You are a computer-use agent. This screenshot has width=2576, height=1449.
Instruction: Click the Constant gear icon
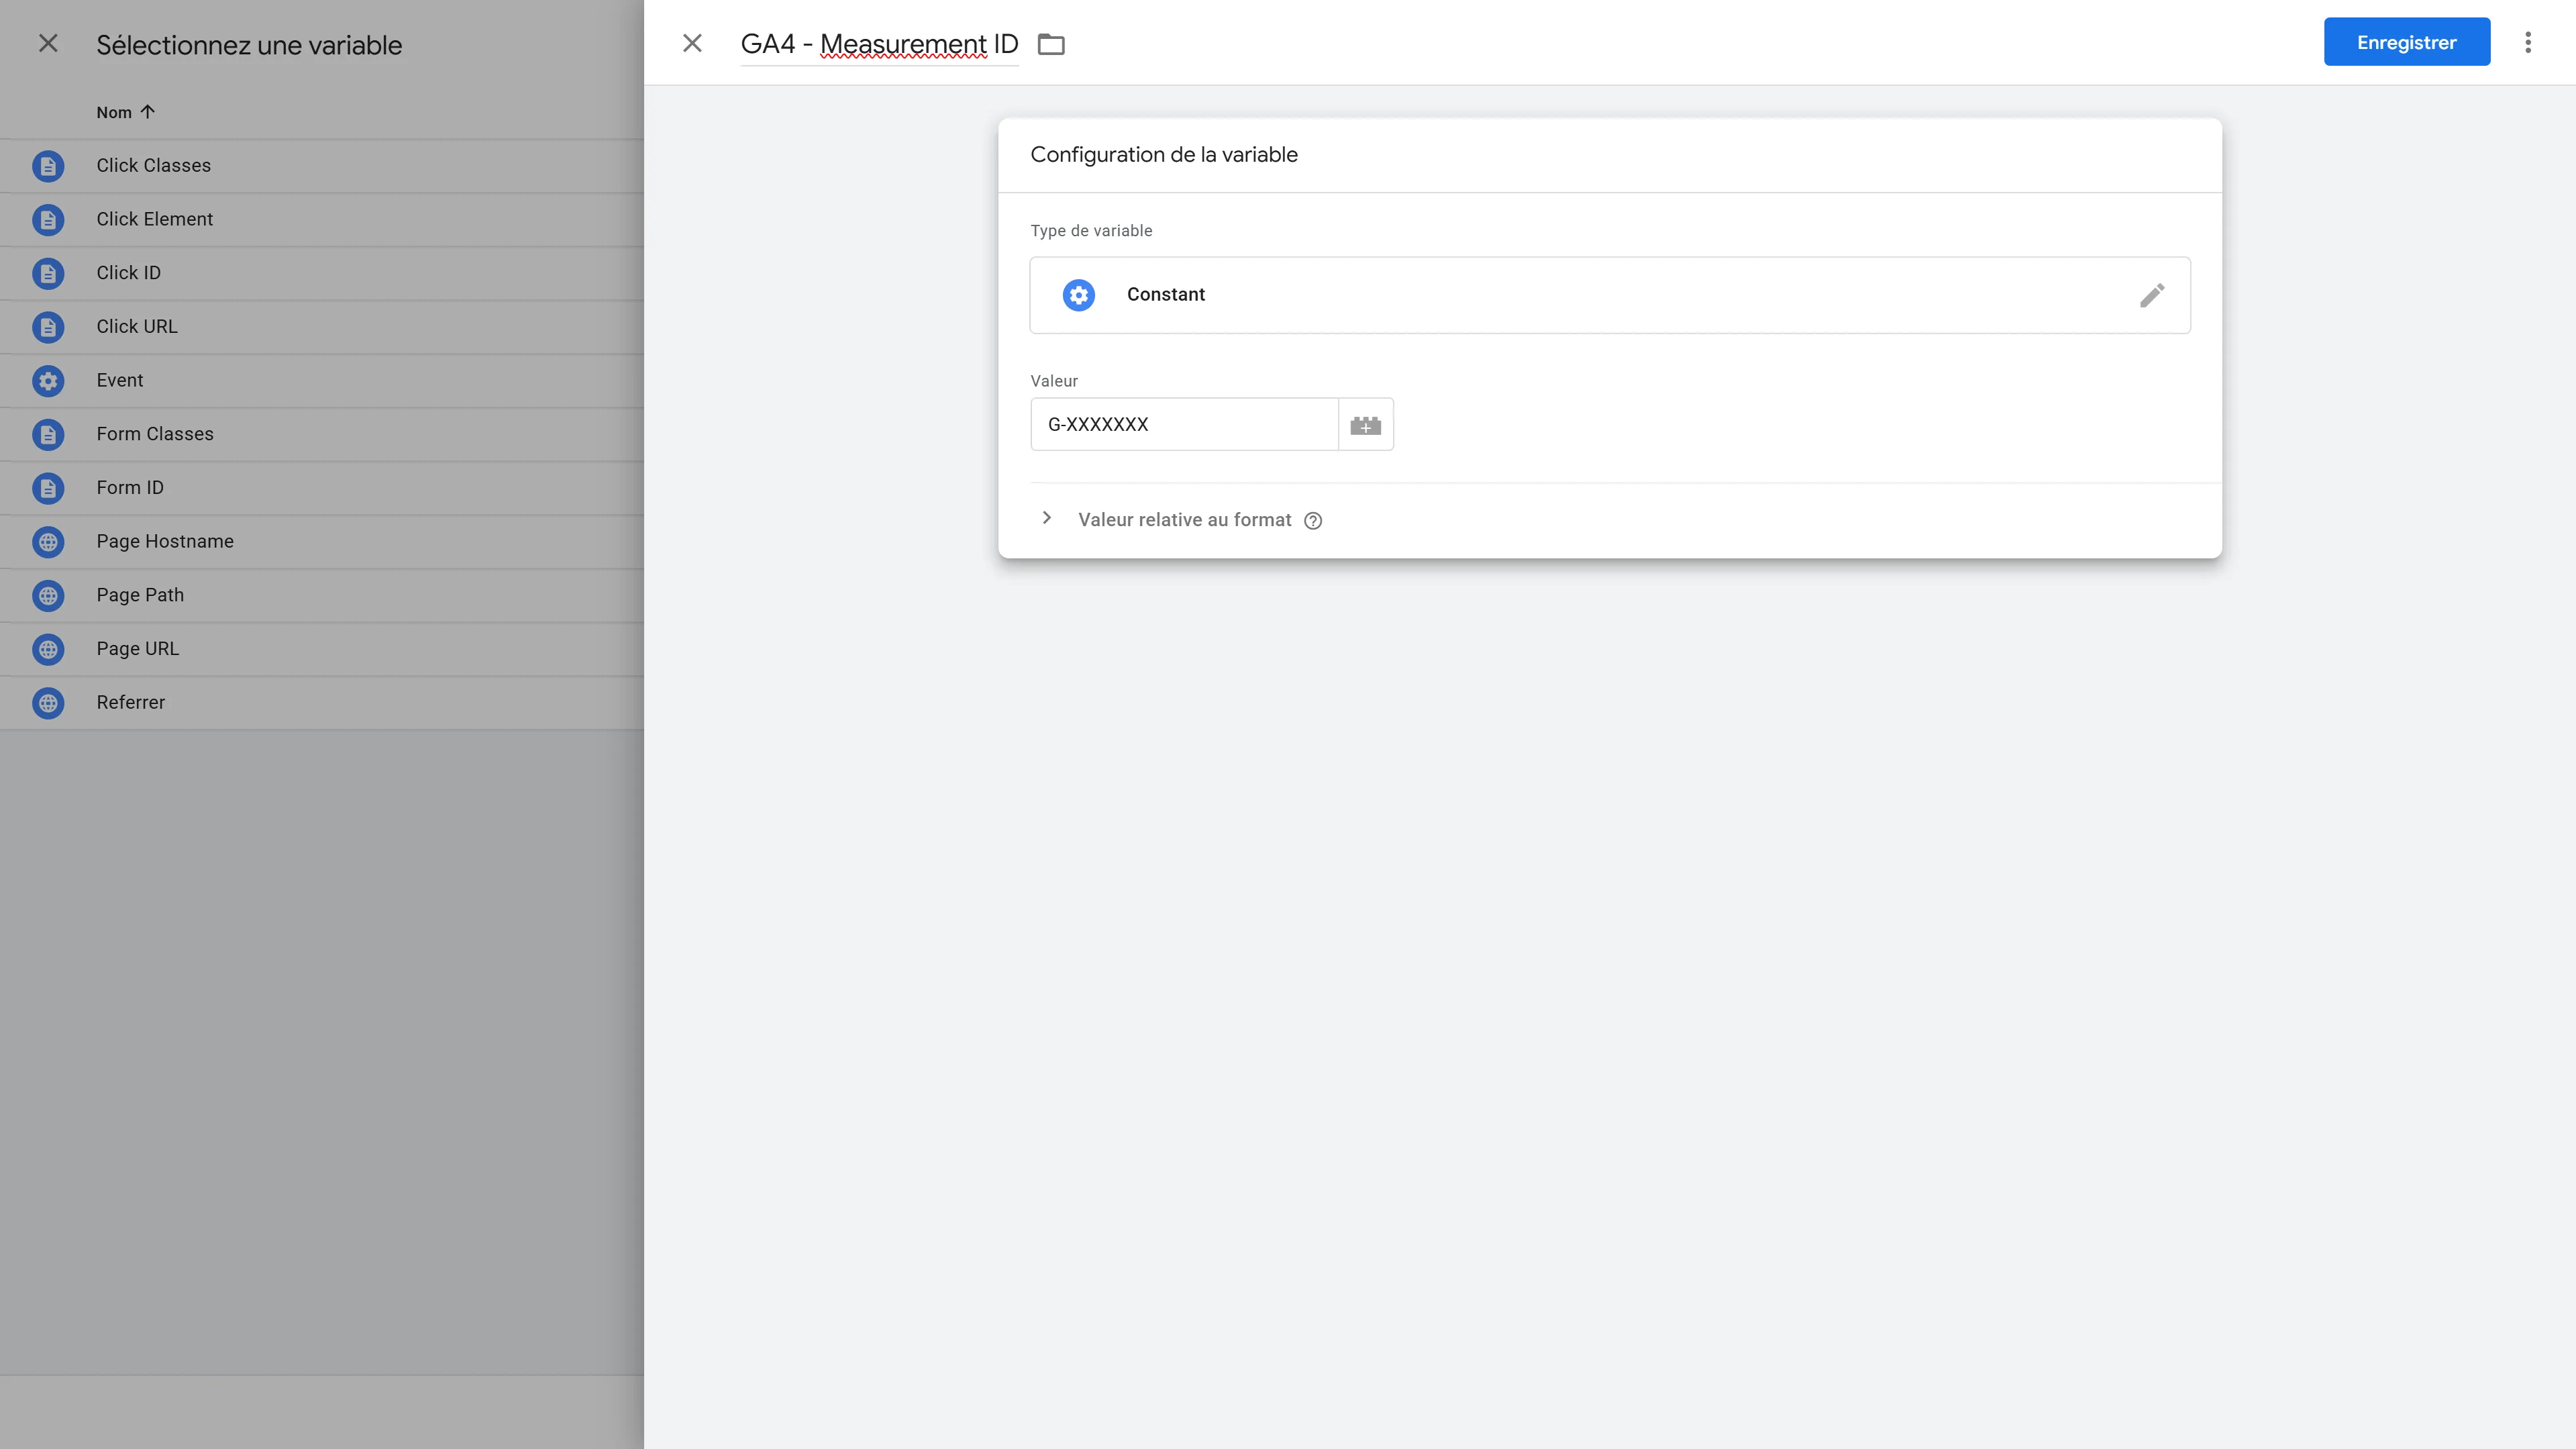click(x=1078, y=295)
